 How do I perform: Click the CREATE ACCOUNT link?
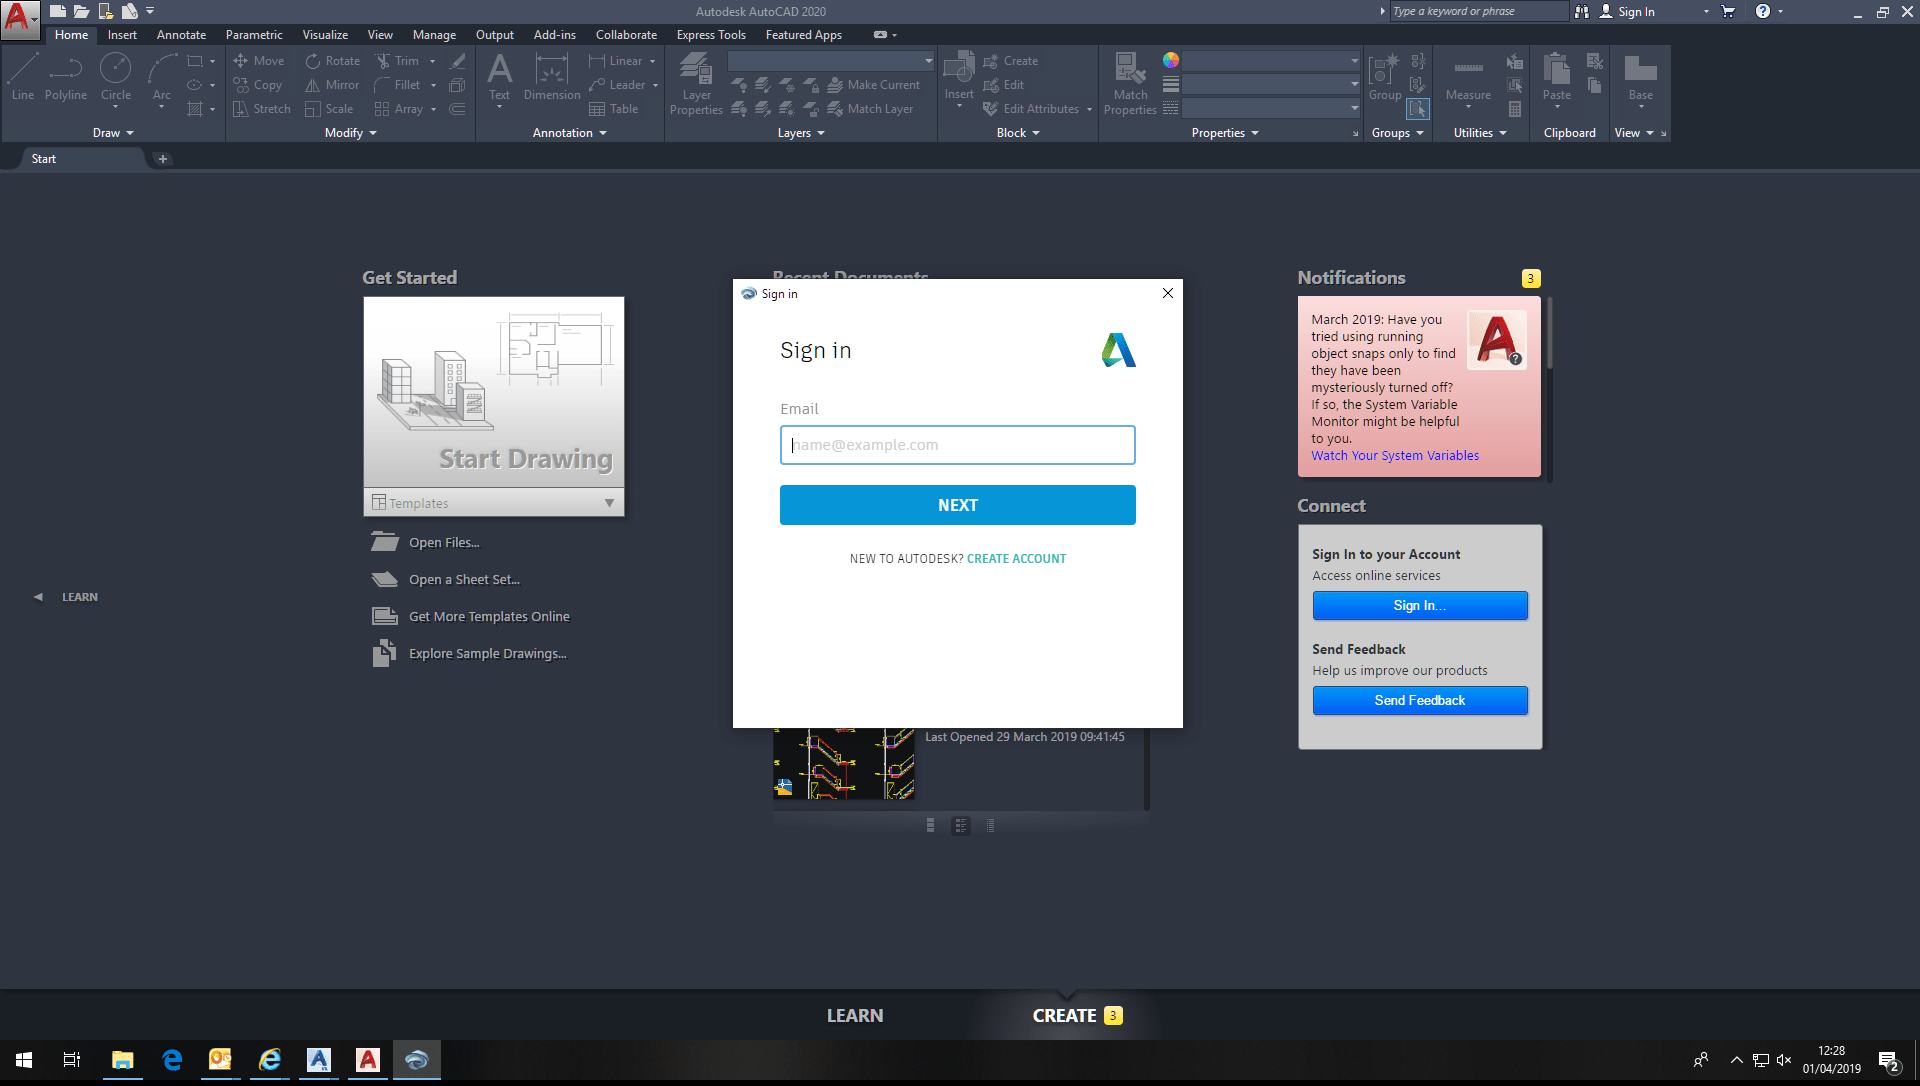[x=1016, y=559]
